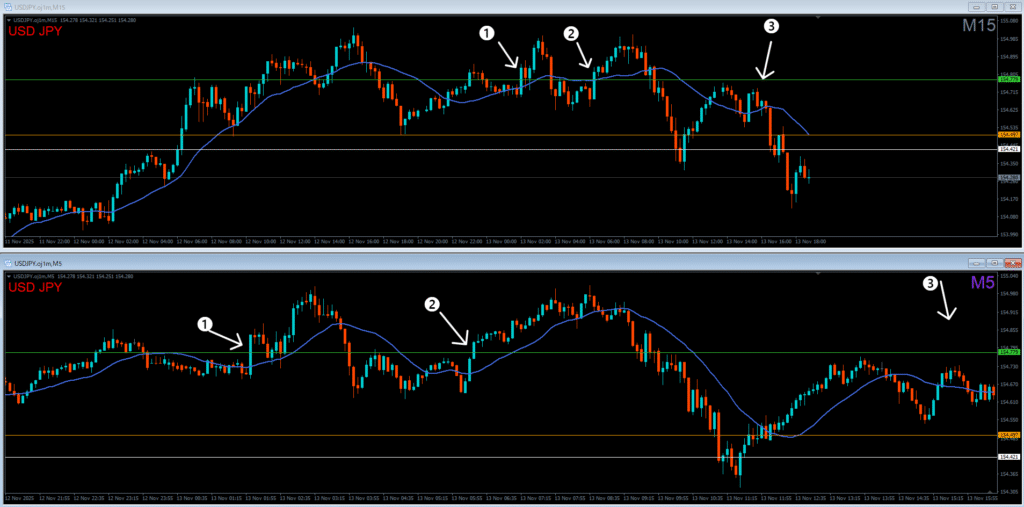Click the purple M5 timeframe label
The width and height of the screenshot is (1024, 507).
coord(983,282)
